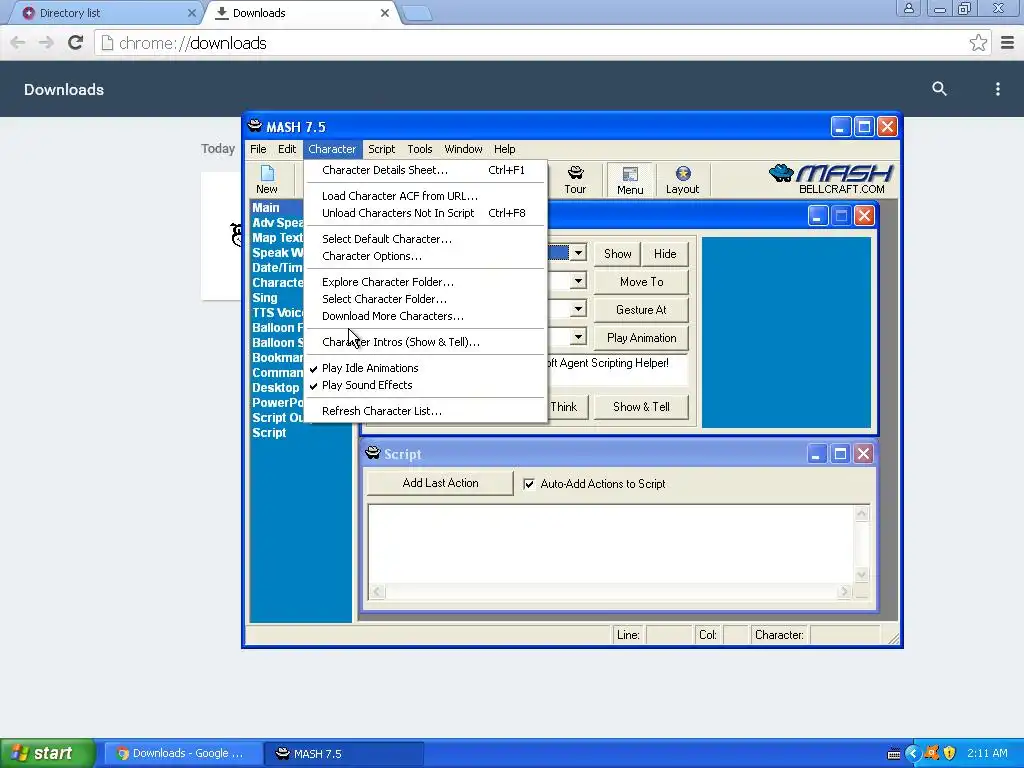Toggle Auto-Add Actions to Script checkbox
1024x768 pixels.
pos(529,484)
